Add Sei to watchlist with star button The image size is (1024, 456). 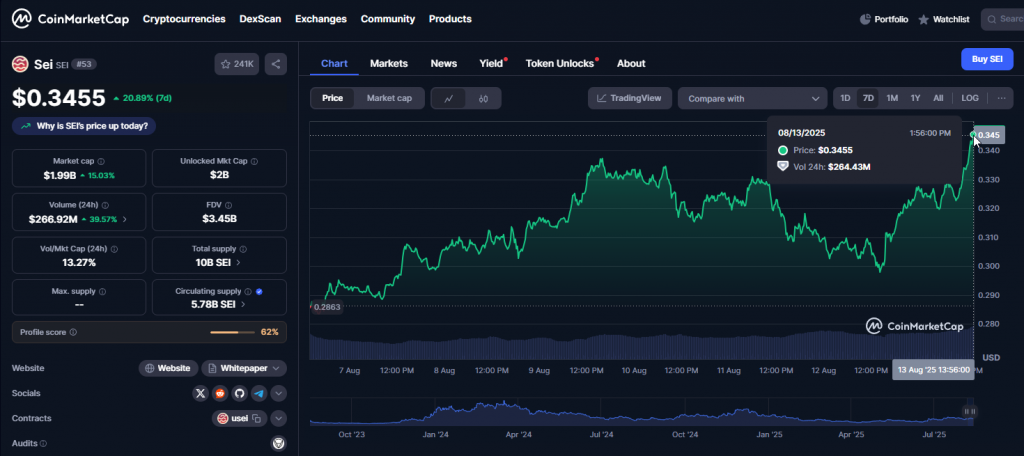237,64
